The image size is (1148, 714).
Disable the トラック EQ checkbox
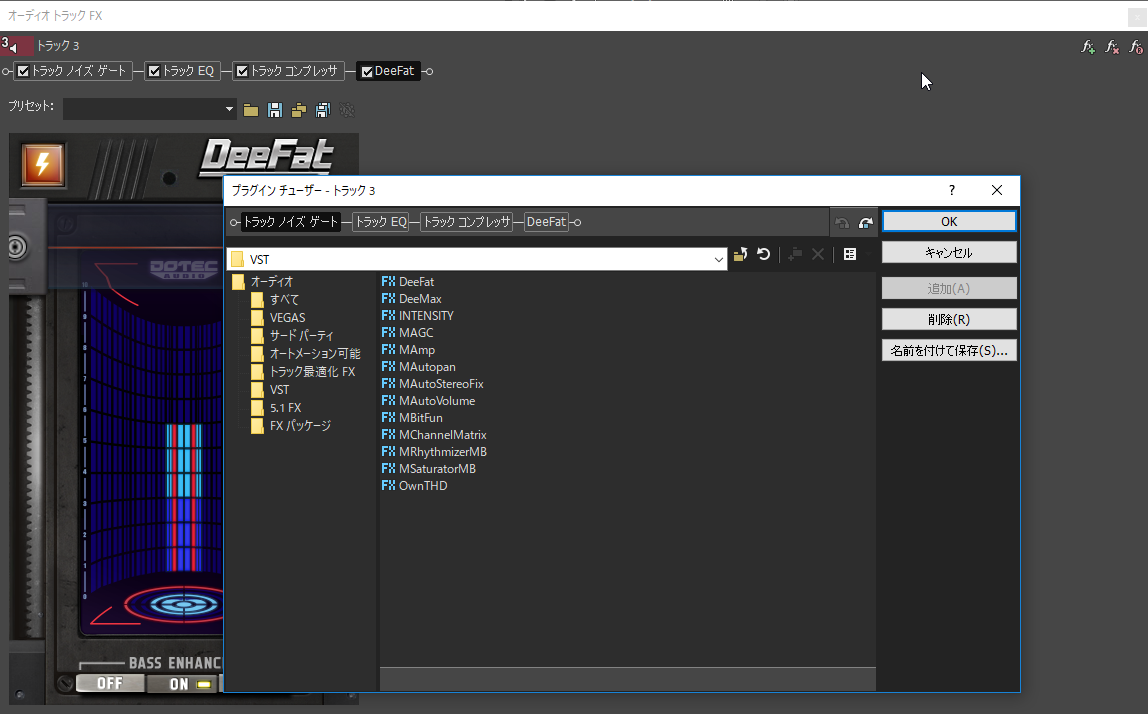point(155,72)
